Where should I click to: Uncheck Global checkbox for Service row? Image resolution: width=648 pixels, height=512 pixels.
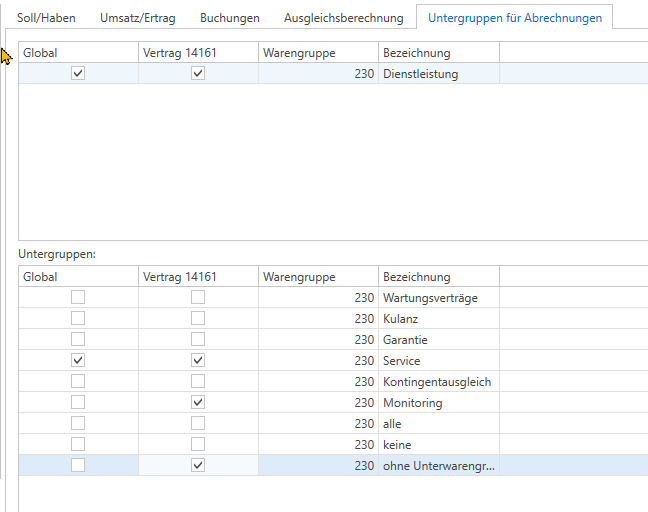[x=78, y=360]
